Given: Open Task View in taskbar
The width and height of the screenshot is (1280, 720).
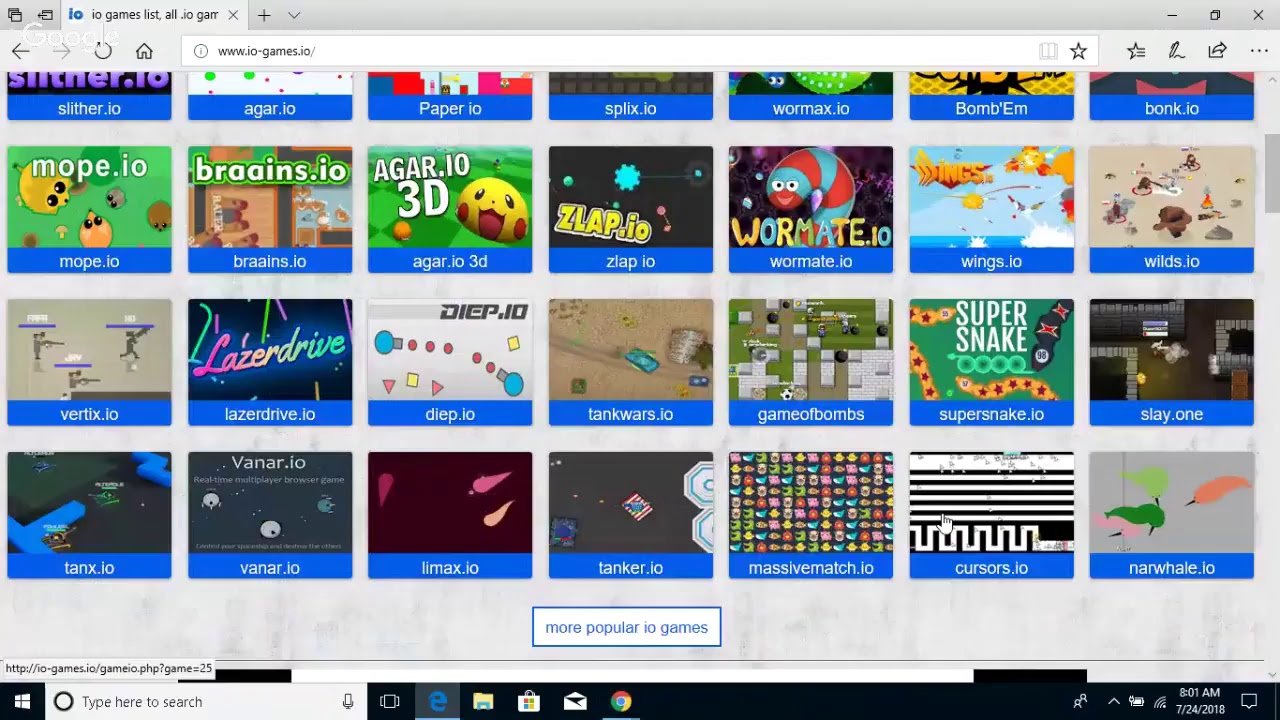Looking at the screenshot, I should pyautogui.click(x=390, y=701).
